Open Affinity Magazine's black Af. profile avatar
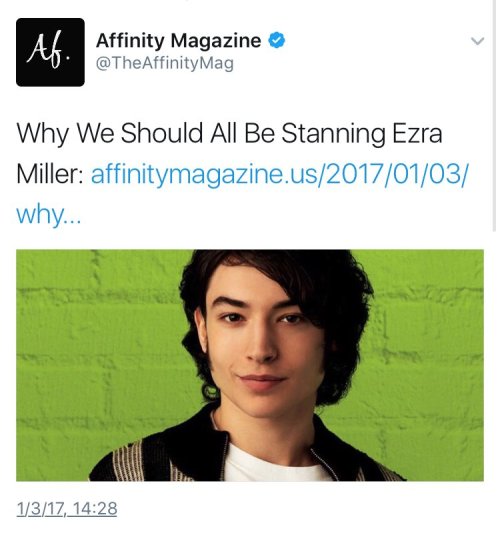Screen dimensions: 500x533 50,52
